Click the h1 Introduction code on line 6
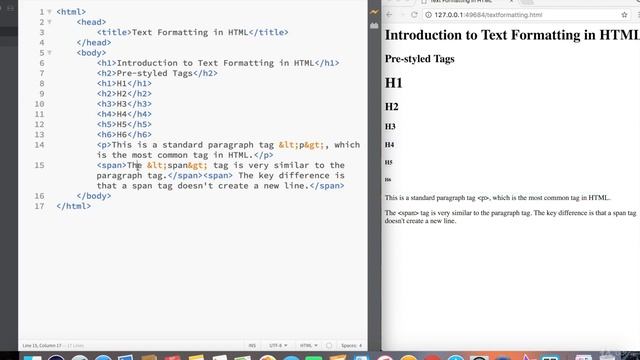 point(218,63)
